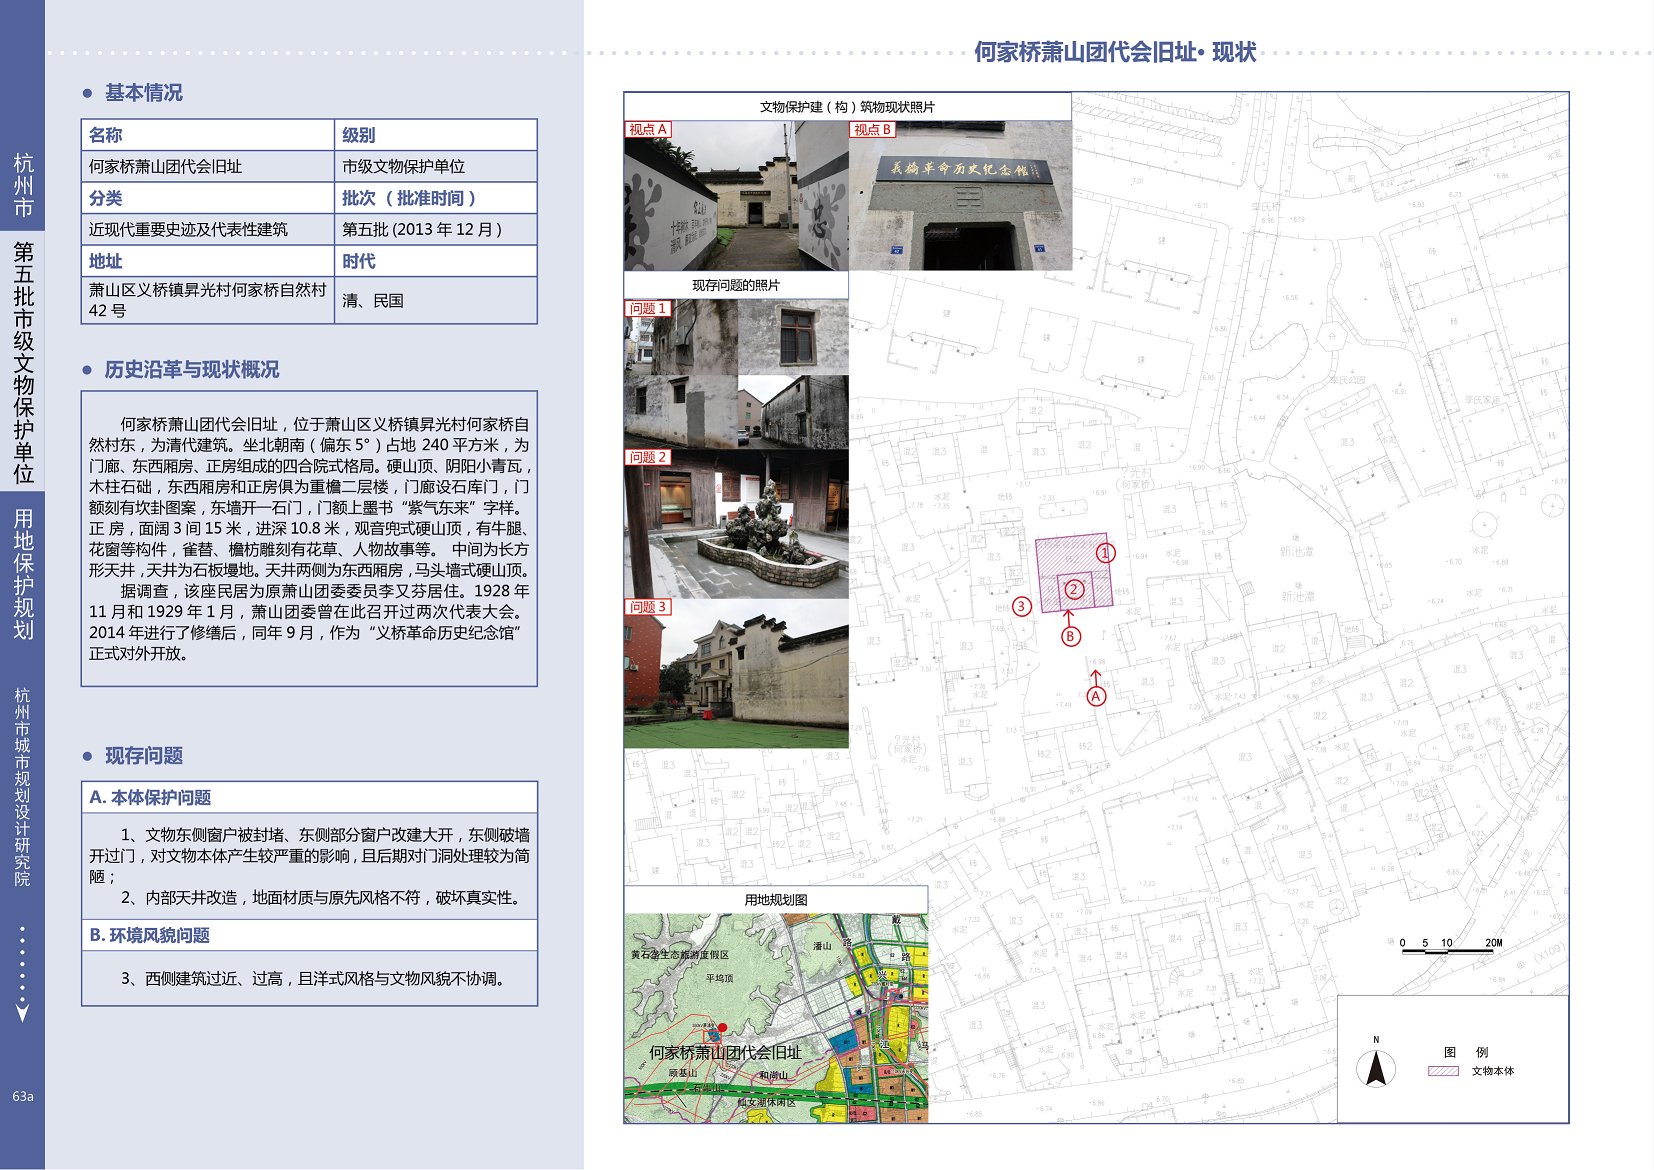The width and height of the screenshot is (1654, 1170).
Task: Click the hatched 文物本体 legend swatch
Action: point(1443,1071)
